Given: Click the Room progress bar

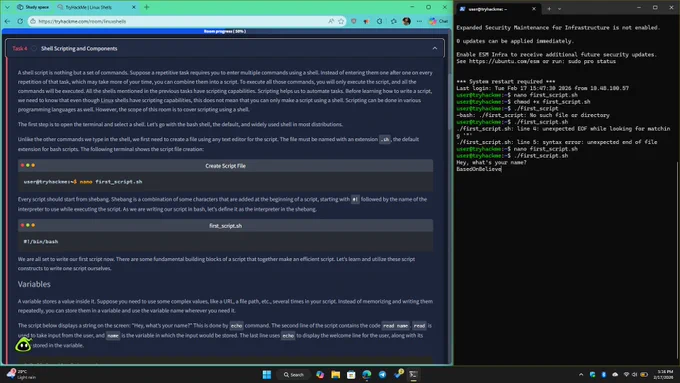Looking at the screenshot, I should click(x=225, y=31).
